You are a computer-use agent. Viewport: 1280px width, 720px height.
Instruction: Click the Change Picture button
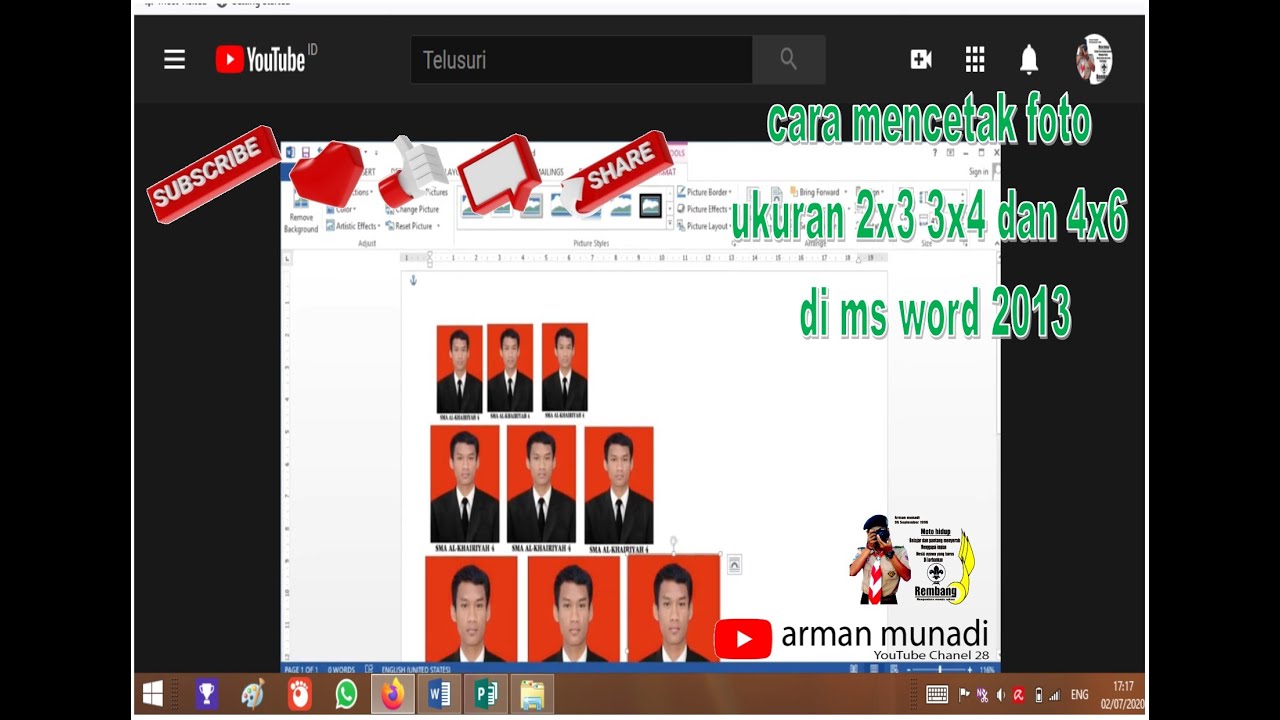[x=413, y=210]
